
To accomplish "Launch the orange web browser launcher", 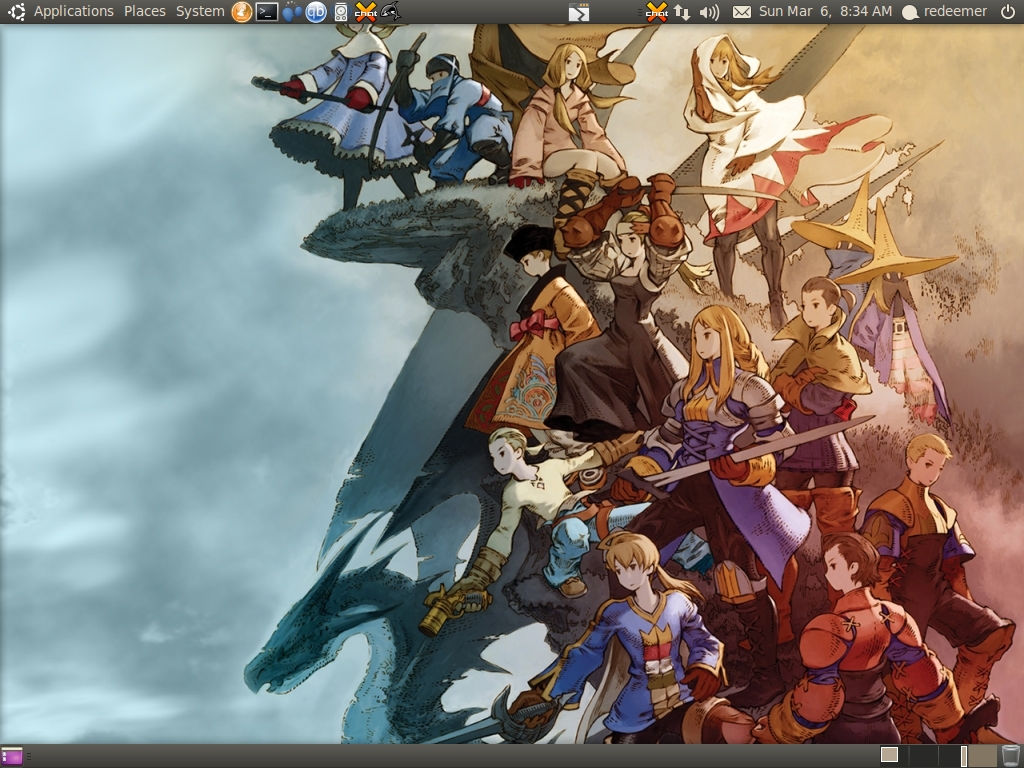I will 242,12.
